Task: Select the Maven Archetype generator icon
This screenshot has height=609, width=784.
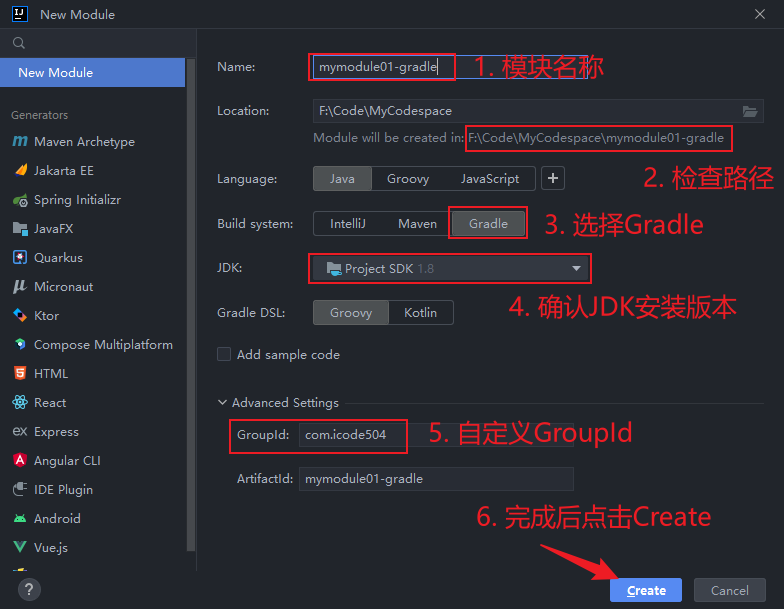Action: [19, 142]
